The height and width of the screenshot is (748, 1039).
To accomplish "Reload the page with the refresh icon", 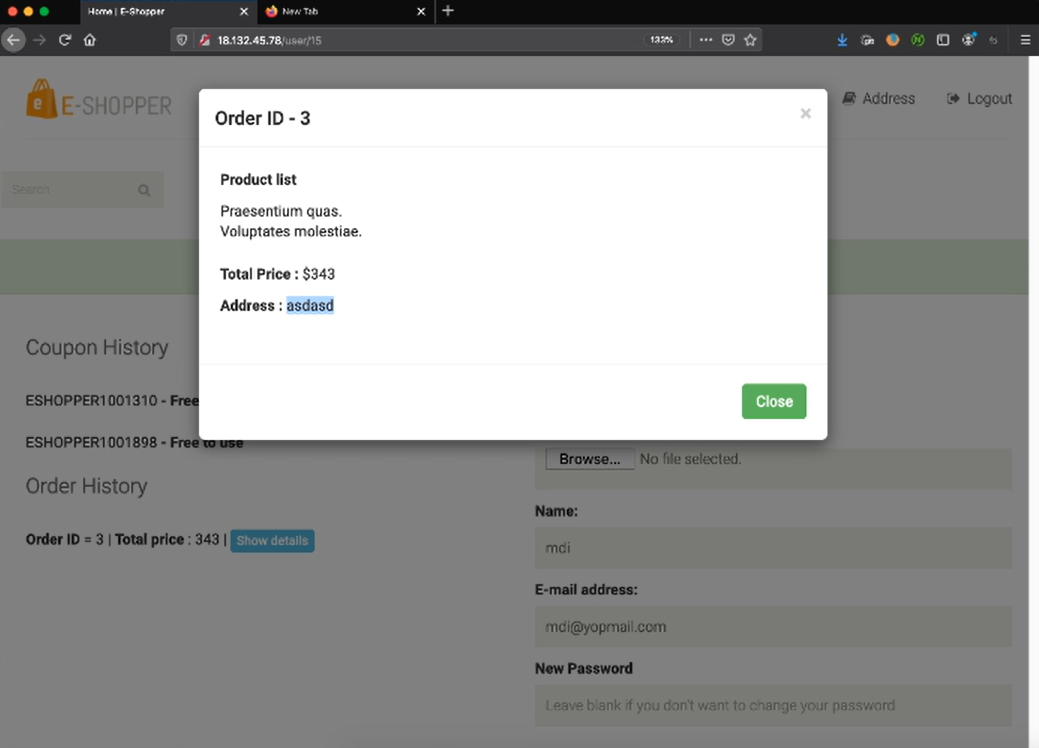I will (65, 40).
